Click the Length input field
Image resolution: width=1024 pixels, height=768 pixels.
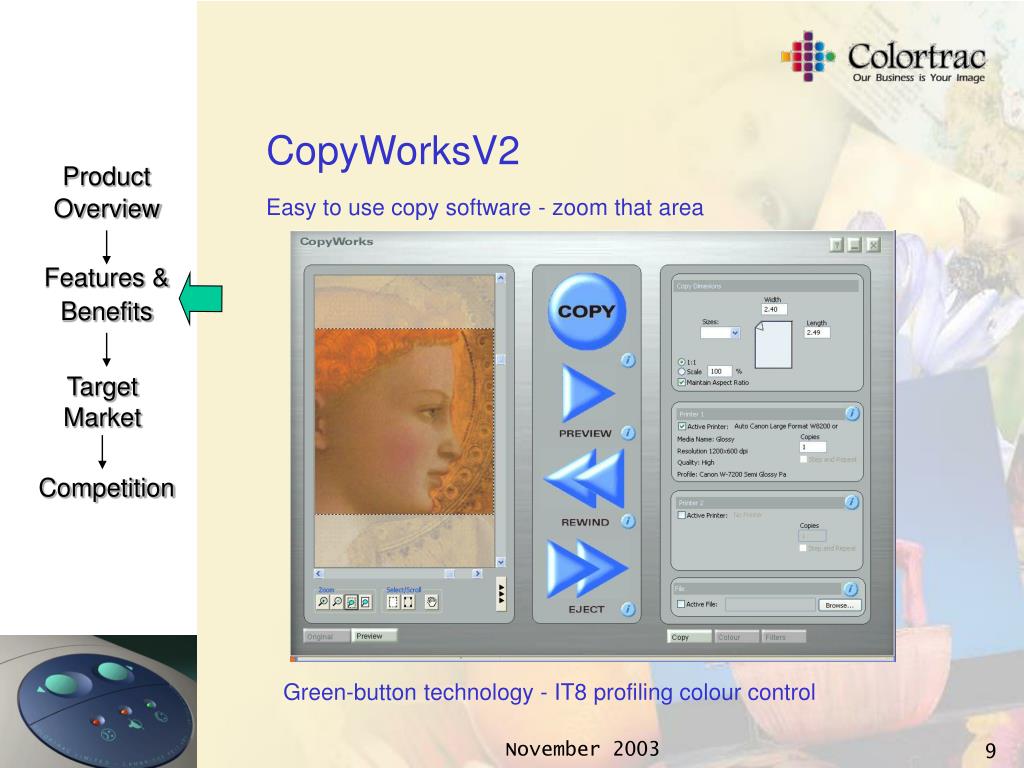point(817,332)
